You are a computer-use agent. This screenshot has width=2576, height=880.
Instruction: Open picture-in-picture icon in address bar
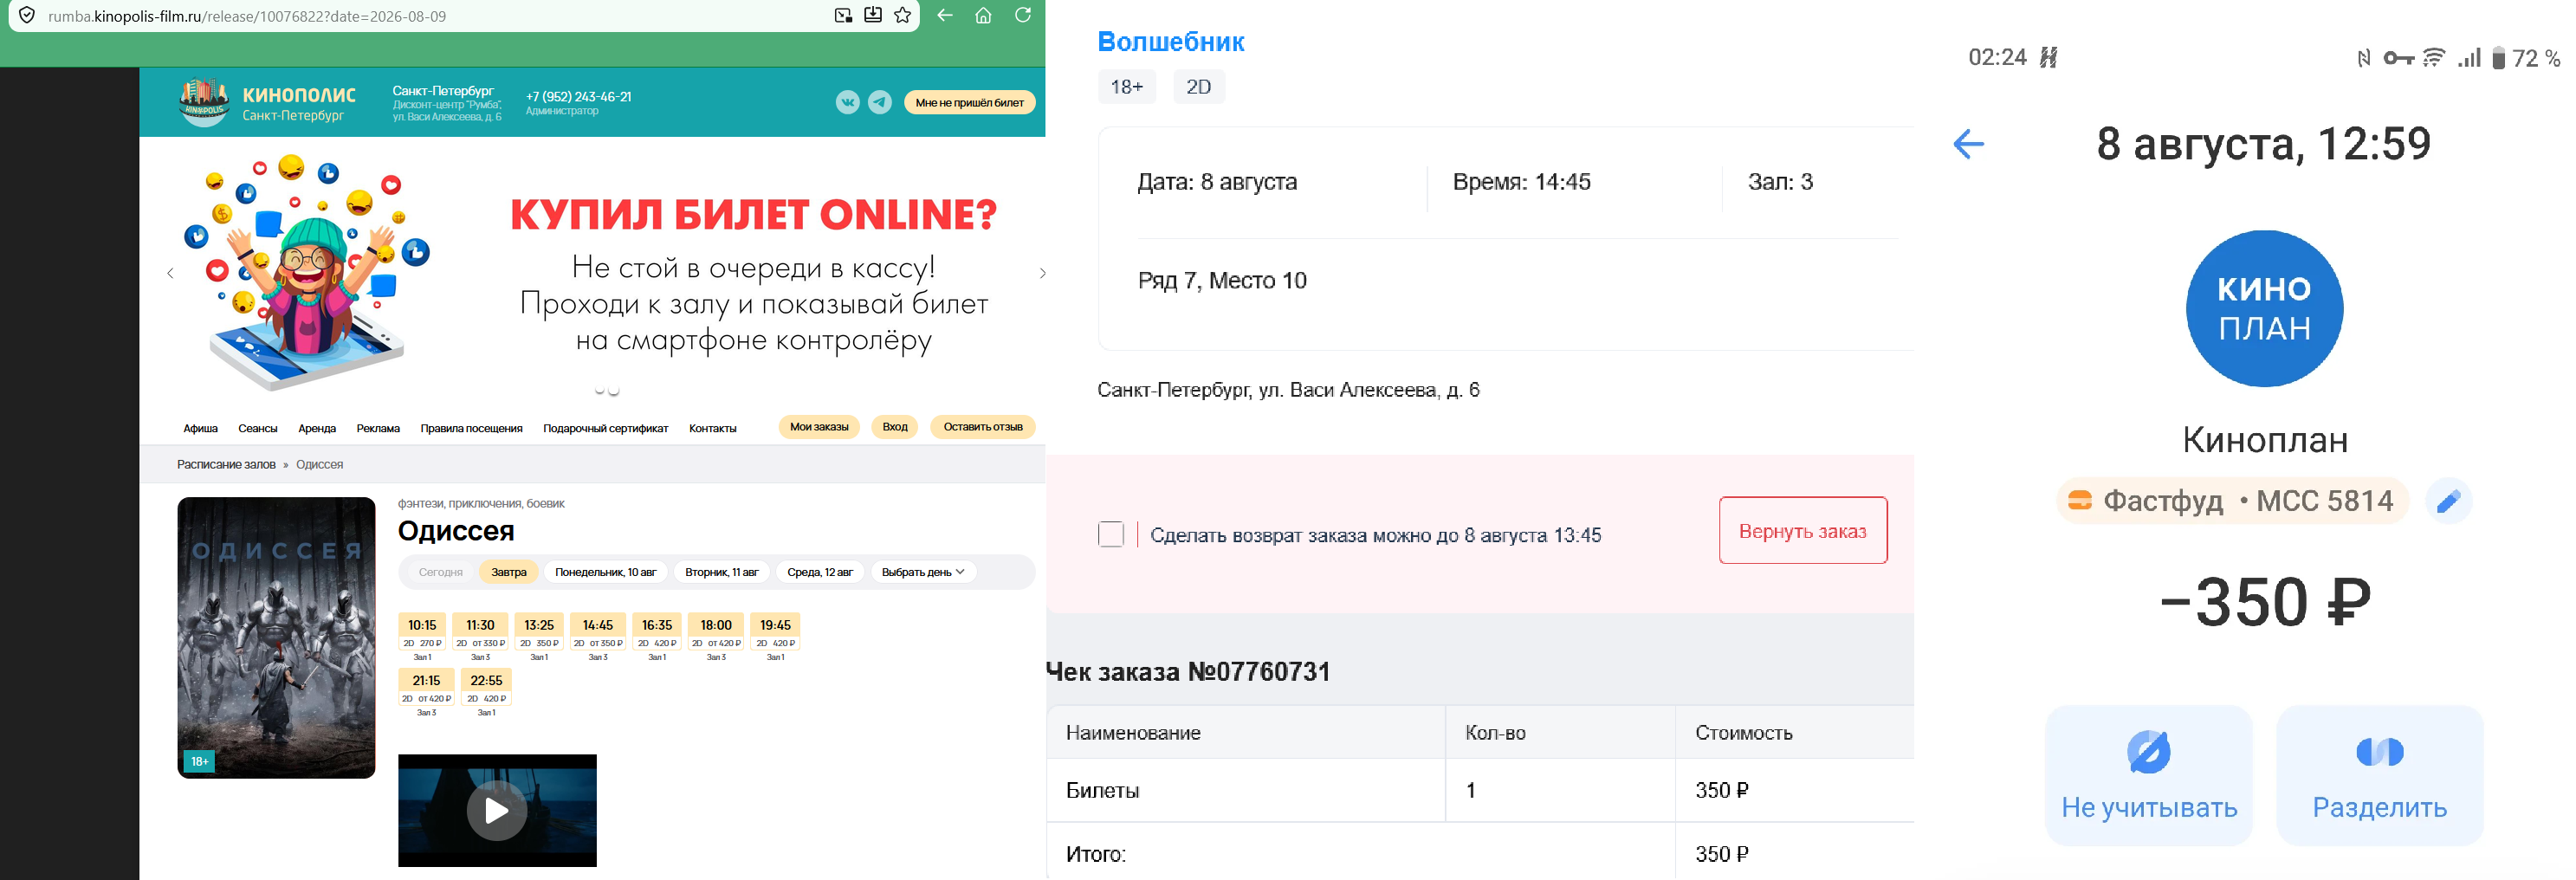[x=843, y=15]
